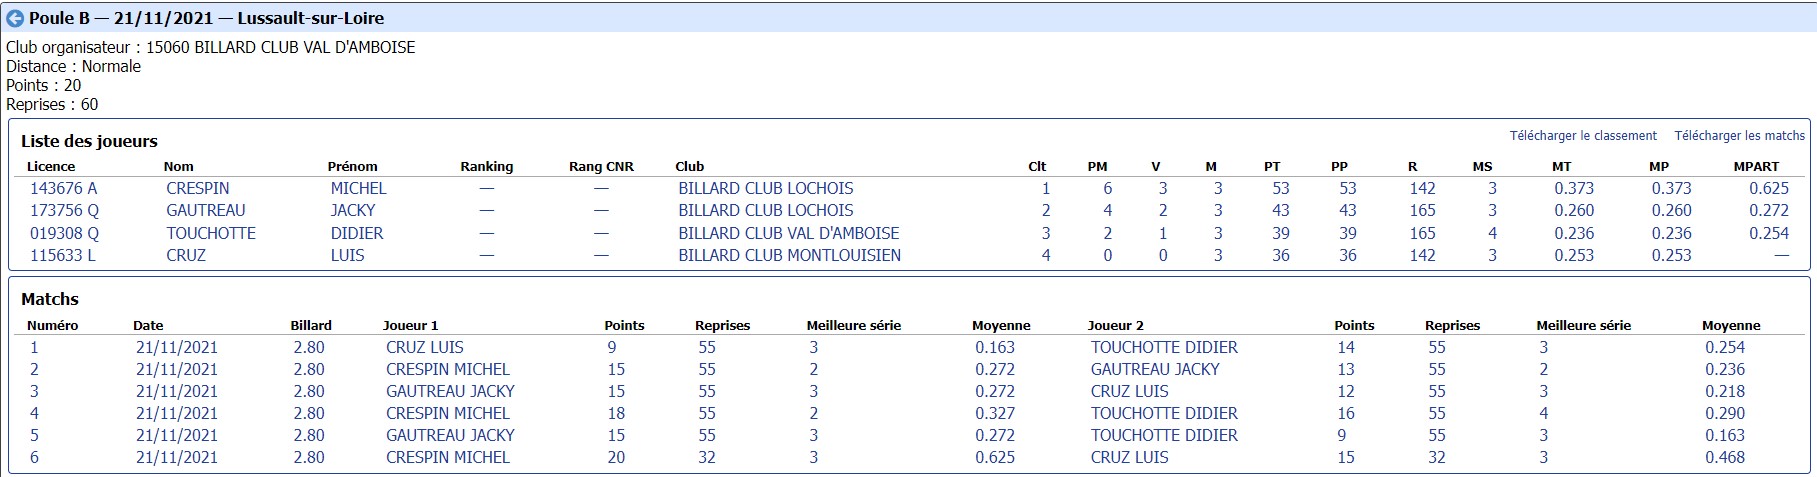Image resolution: width=1817 pixels, height=477 pixels.
Task: Click the 0.625 moyenne in match 6
Action: [994, 457]
